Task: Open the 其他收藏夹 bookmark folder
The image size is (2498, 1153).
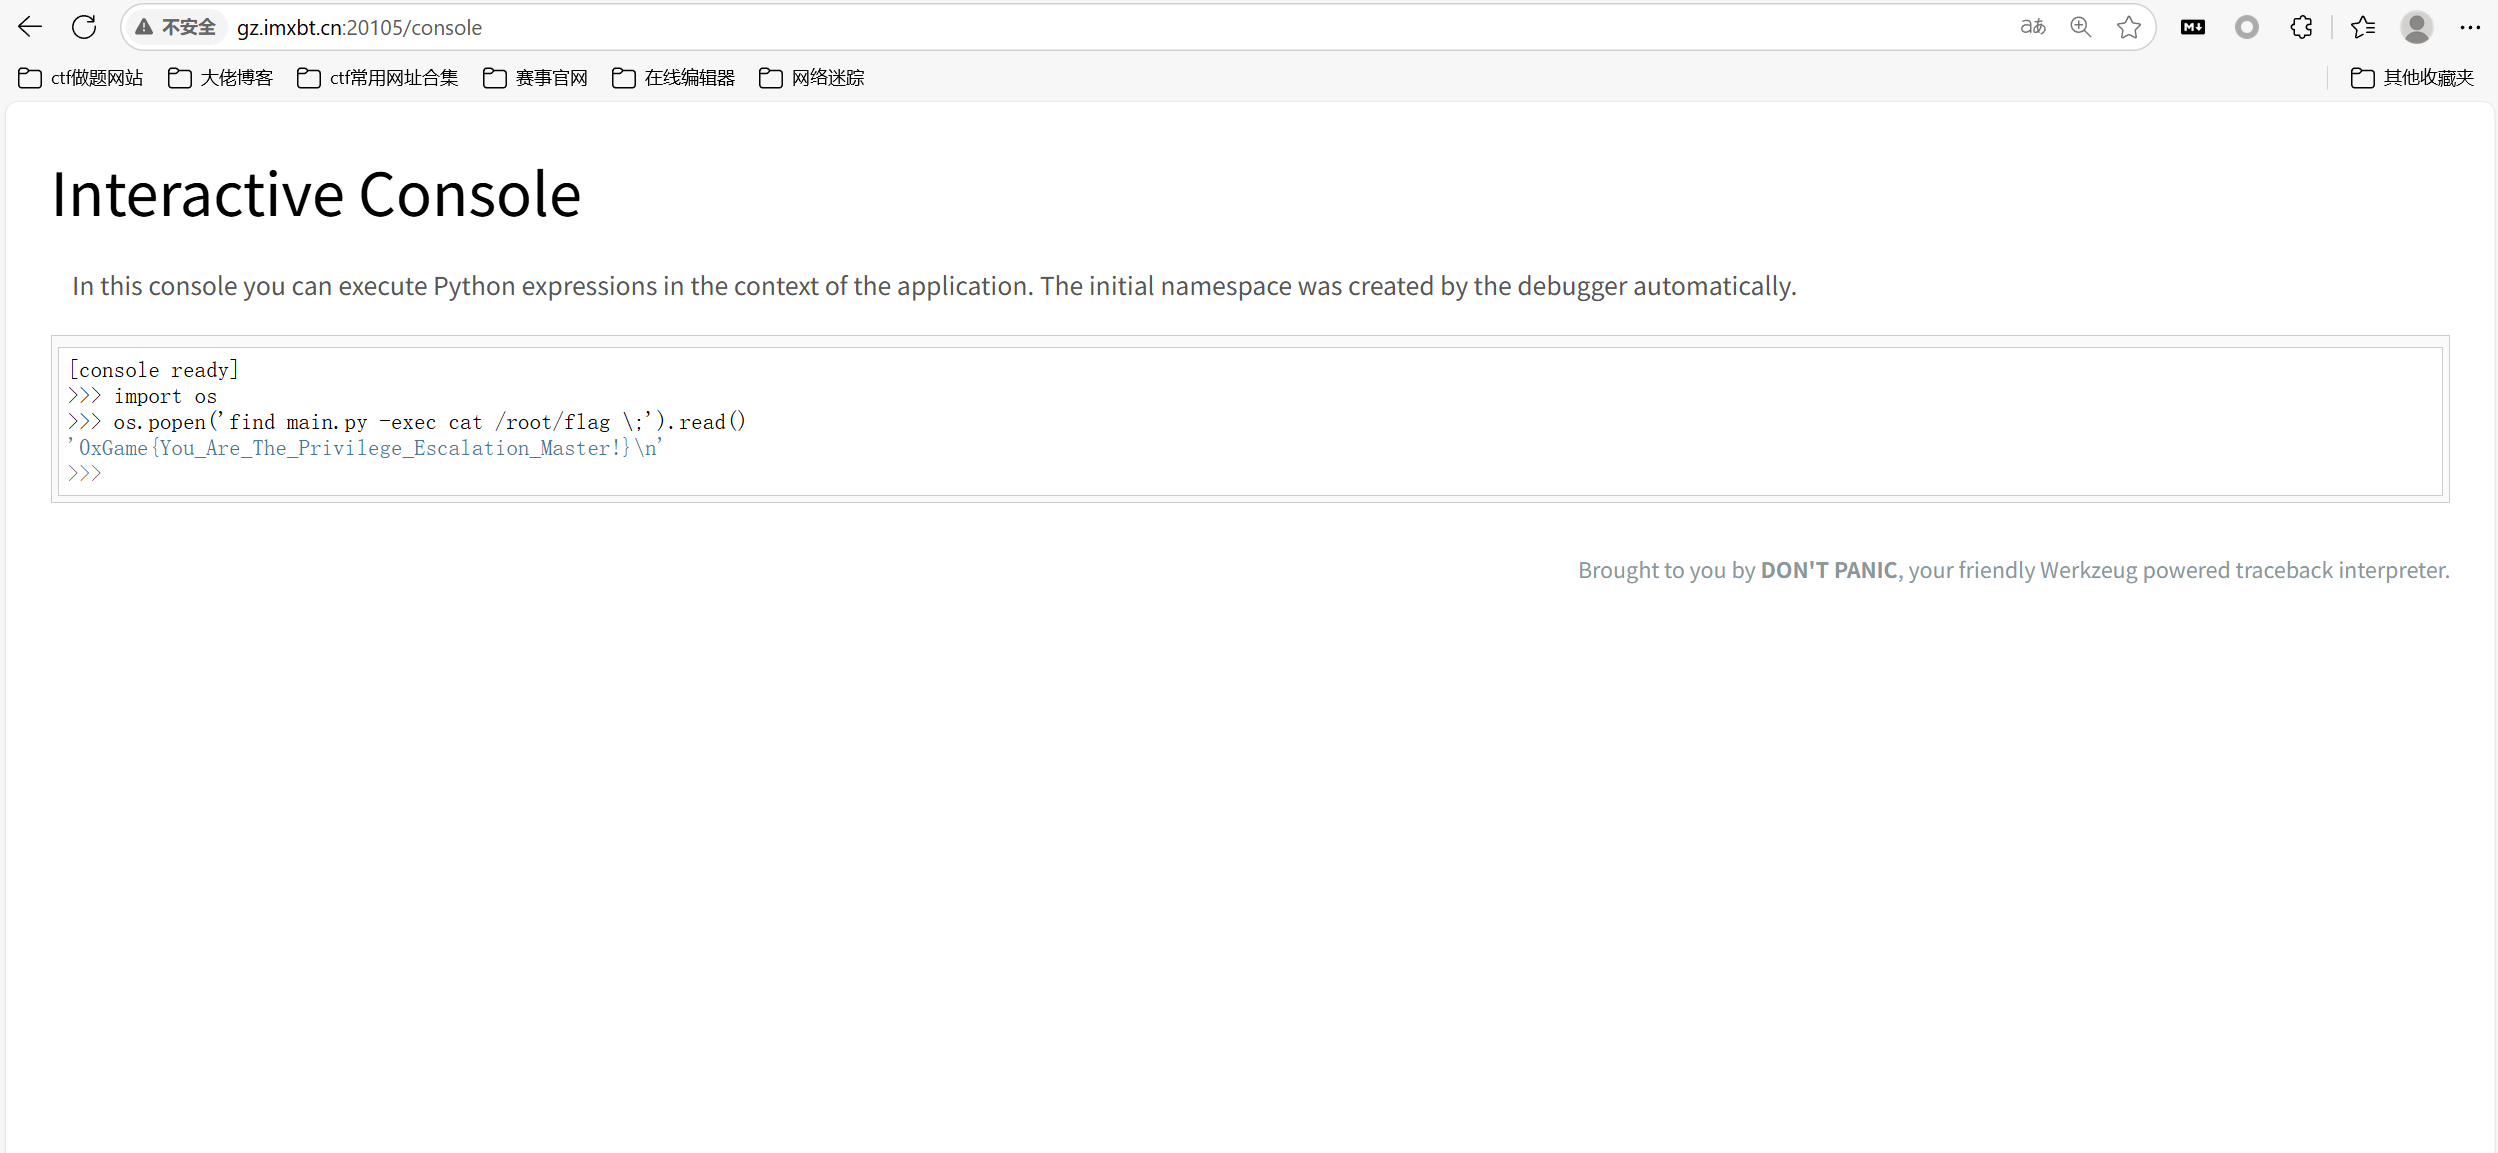Action: click(x=2412, y=78)
